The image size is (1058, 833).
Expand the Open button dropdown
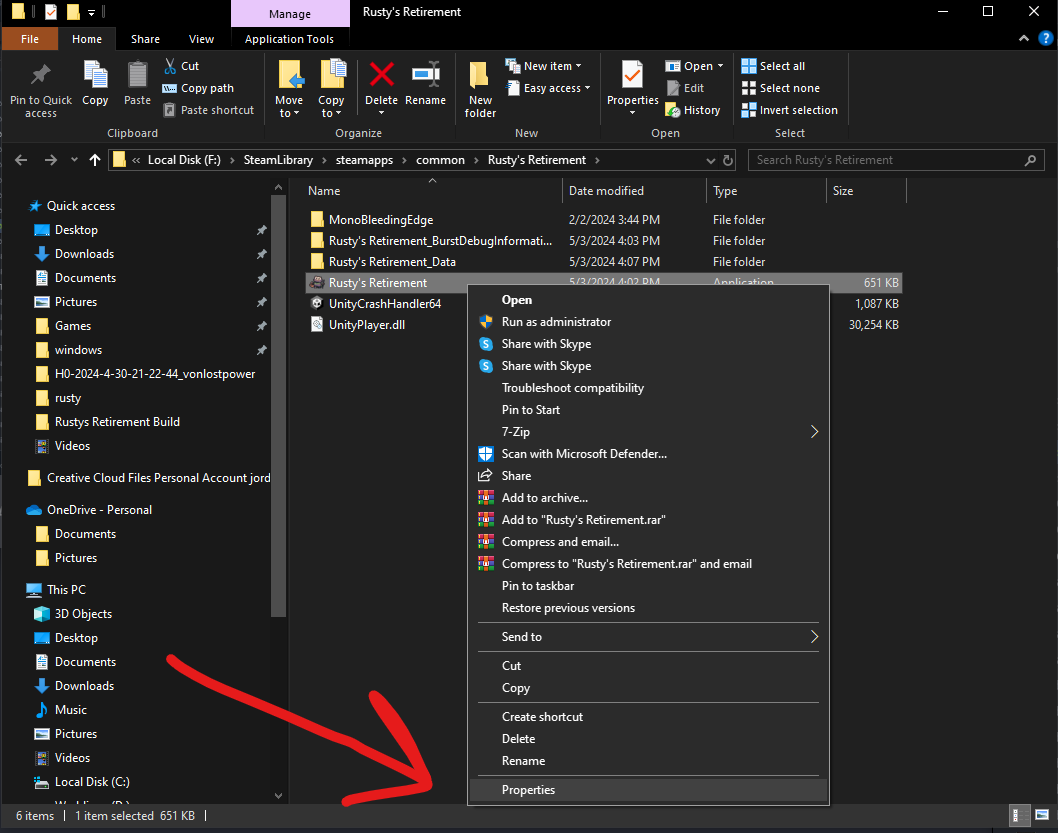coord(721,66)
